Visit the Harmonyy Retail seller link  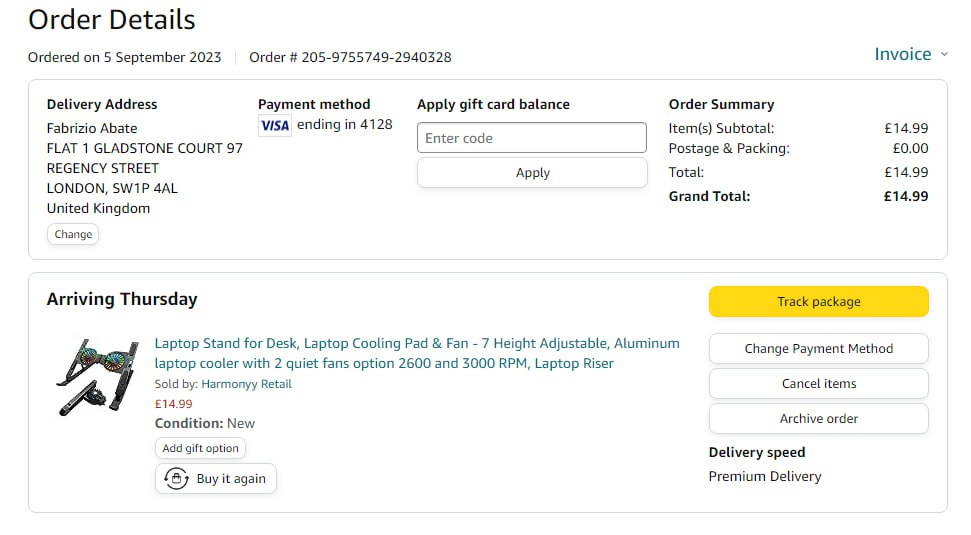pos(246,384)
